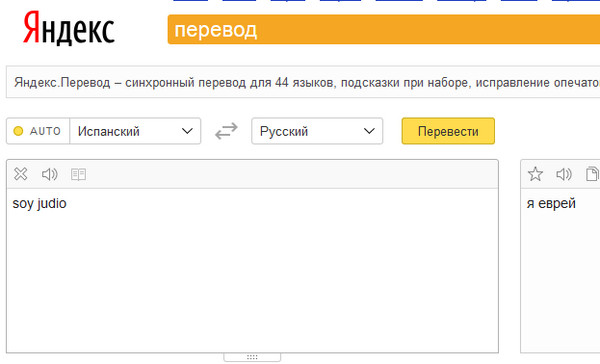Copy translation with the document icon

[592, 174]
